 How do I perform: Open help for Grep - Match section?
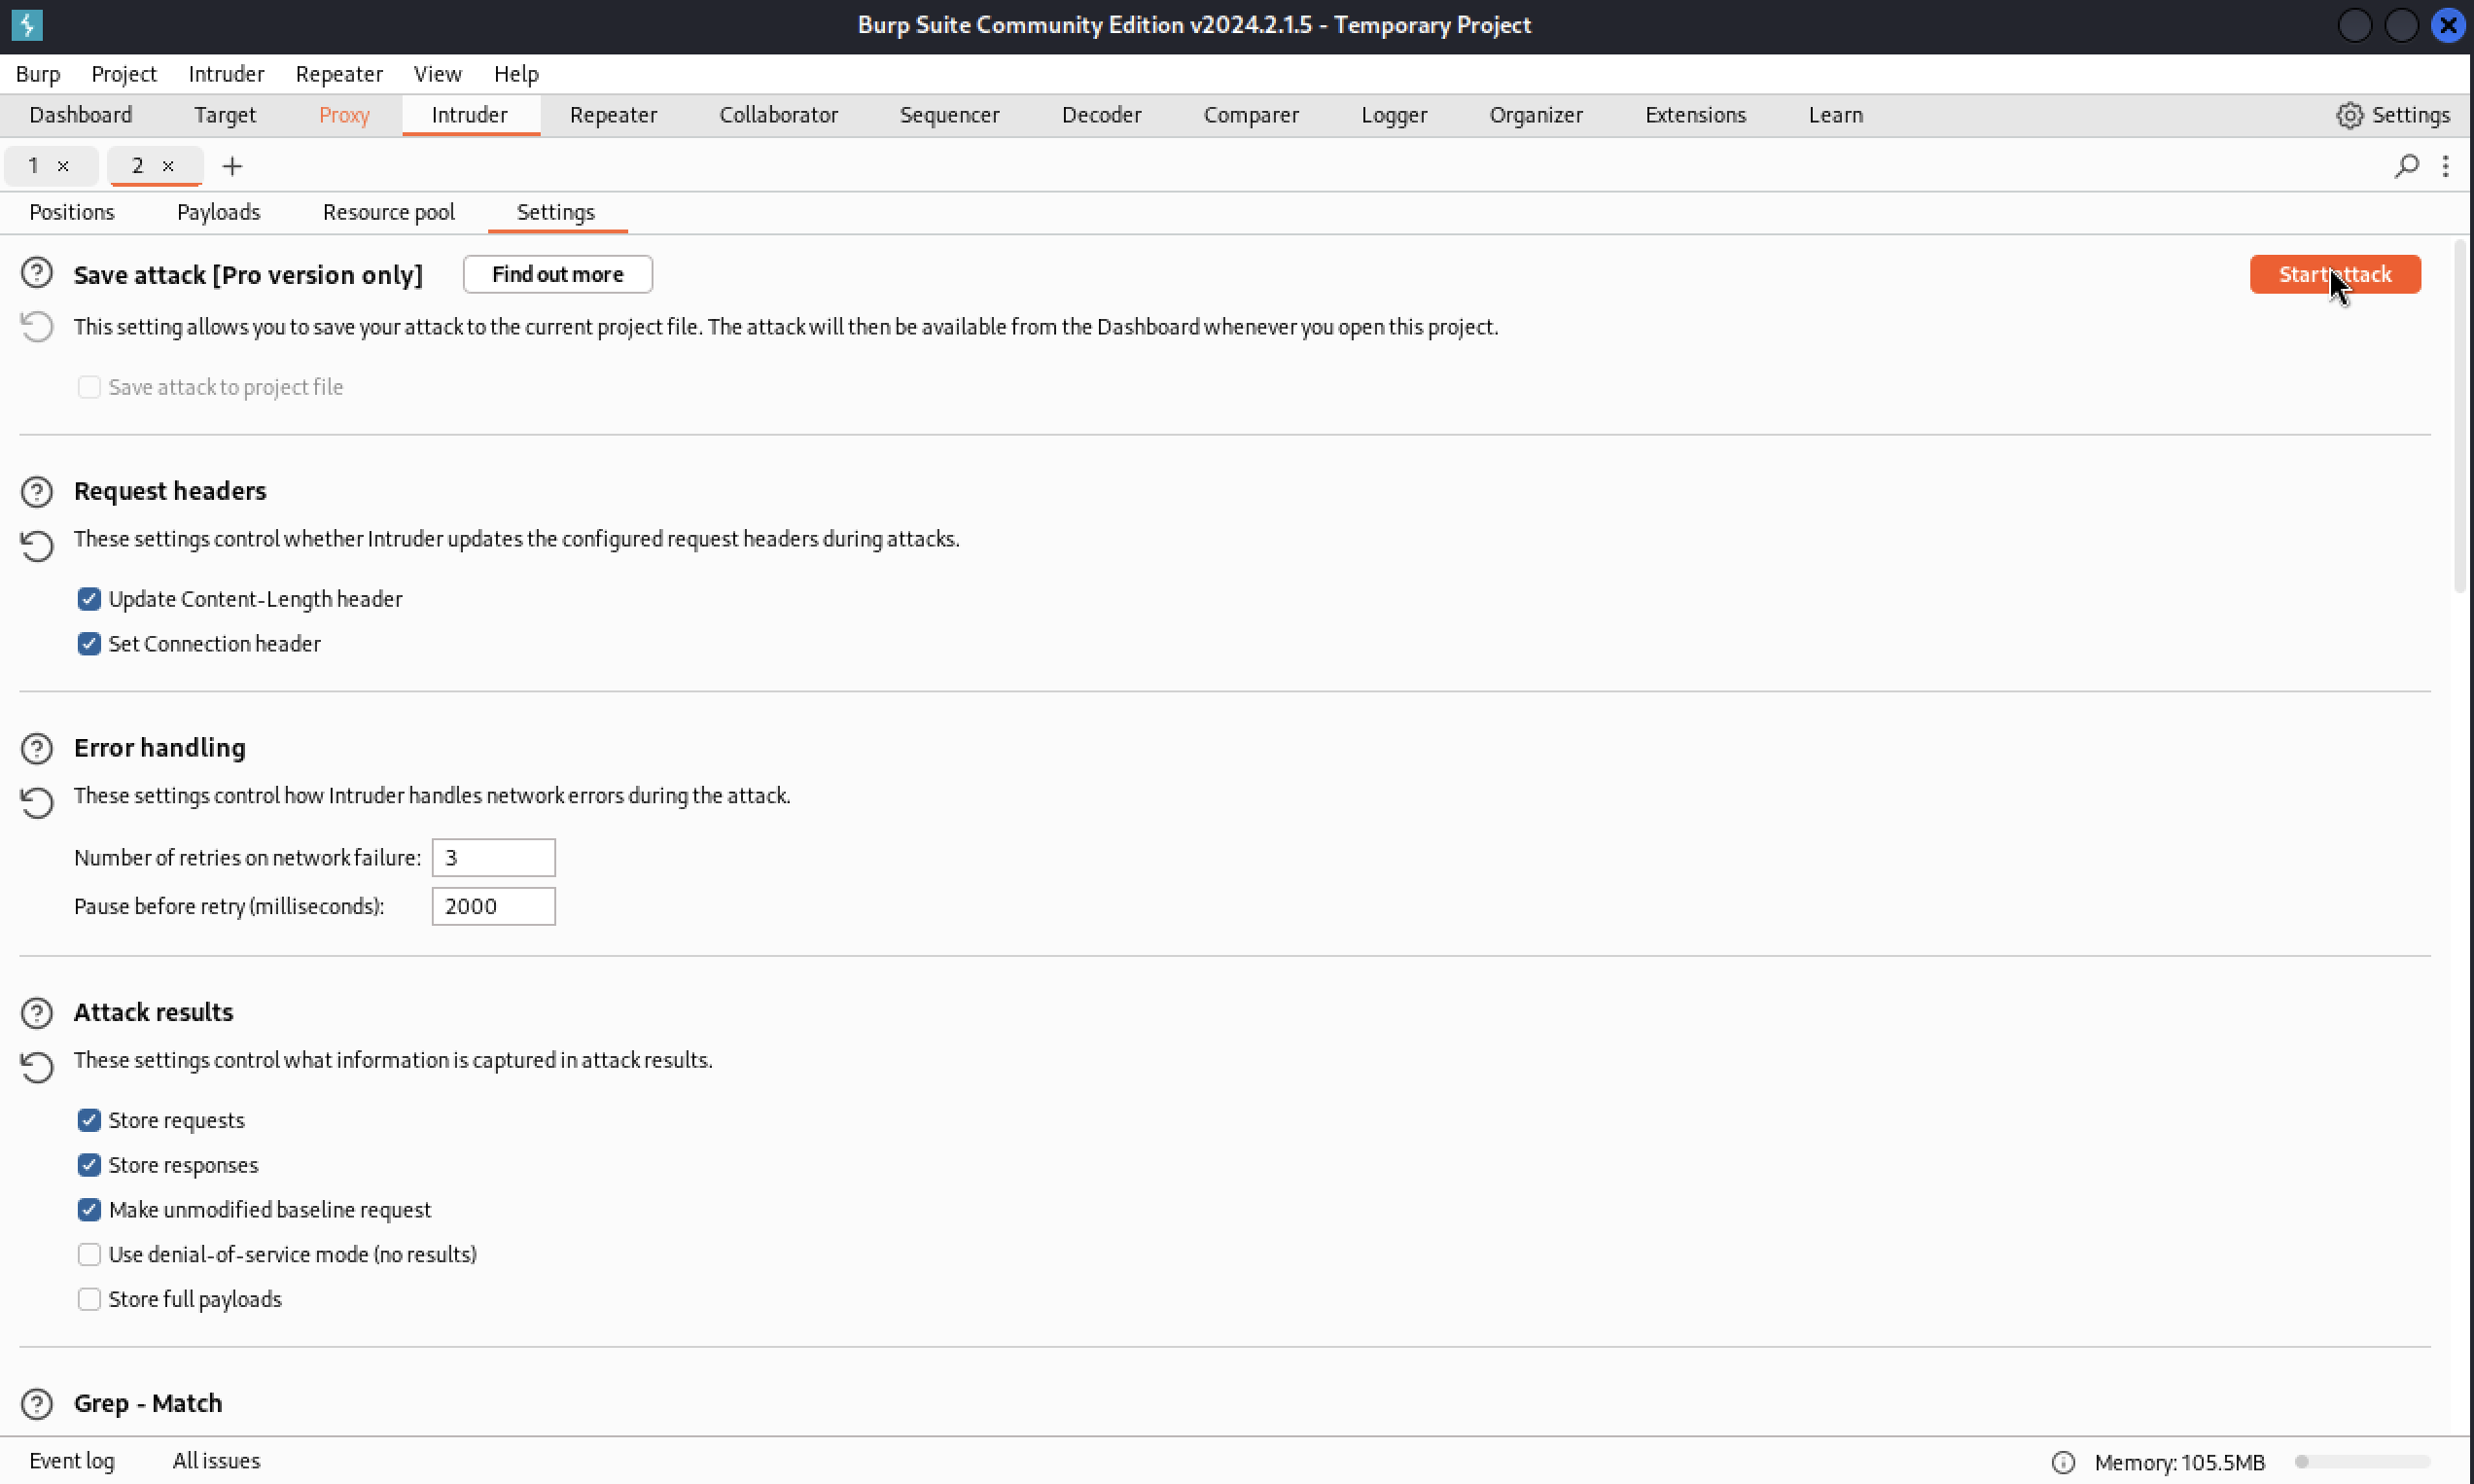[37, 1403]
